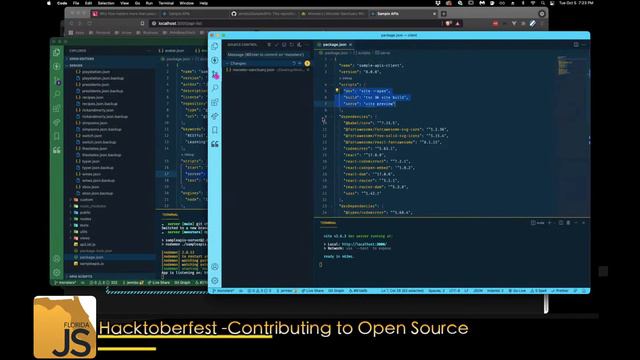Image resolution: width=640 pixels, height=360 pixels.
Task: Open sampleapis.js in green window explorer
Action: click(x=91, y=264)
